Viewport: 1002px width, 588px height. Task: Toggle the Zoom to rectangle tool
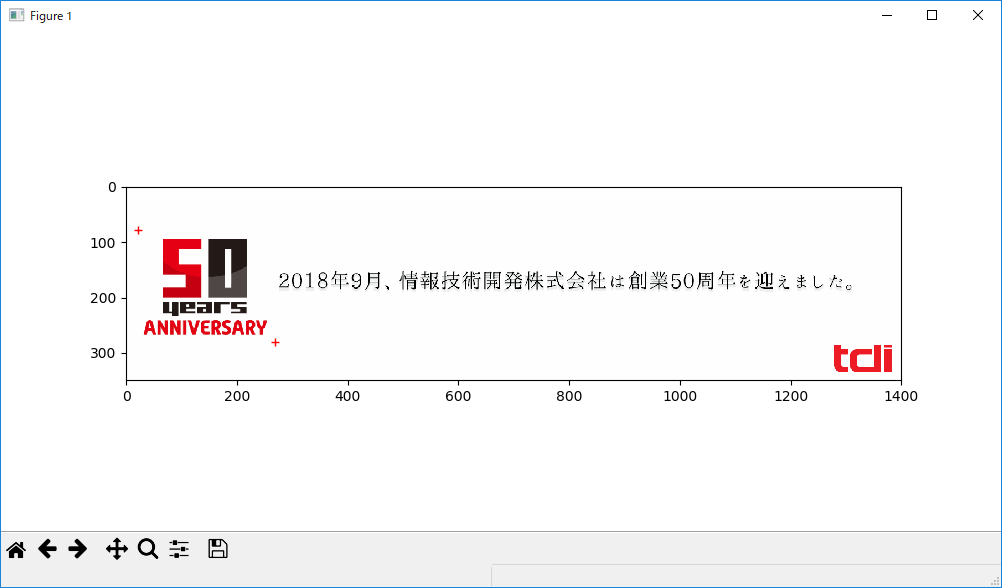coord(148,549)
